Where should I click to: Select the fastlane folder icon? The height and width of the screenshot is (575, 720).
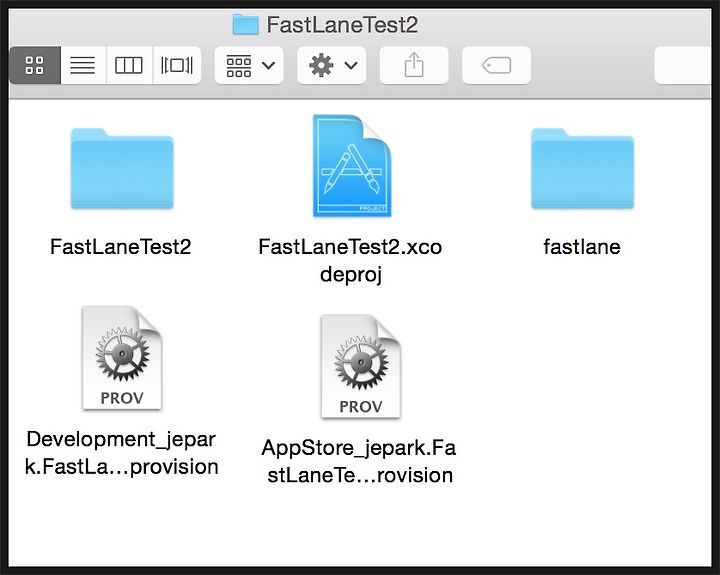pyautogui.click(x=583, y=169)
